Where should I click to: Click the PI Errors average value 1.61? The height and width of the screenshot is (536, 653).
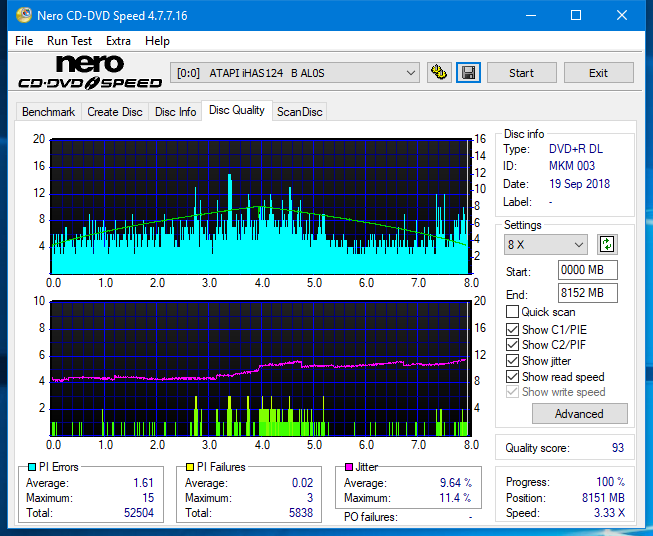[x=143, y=483]
